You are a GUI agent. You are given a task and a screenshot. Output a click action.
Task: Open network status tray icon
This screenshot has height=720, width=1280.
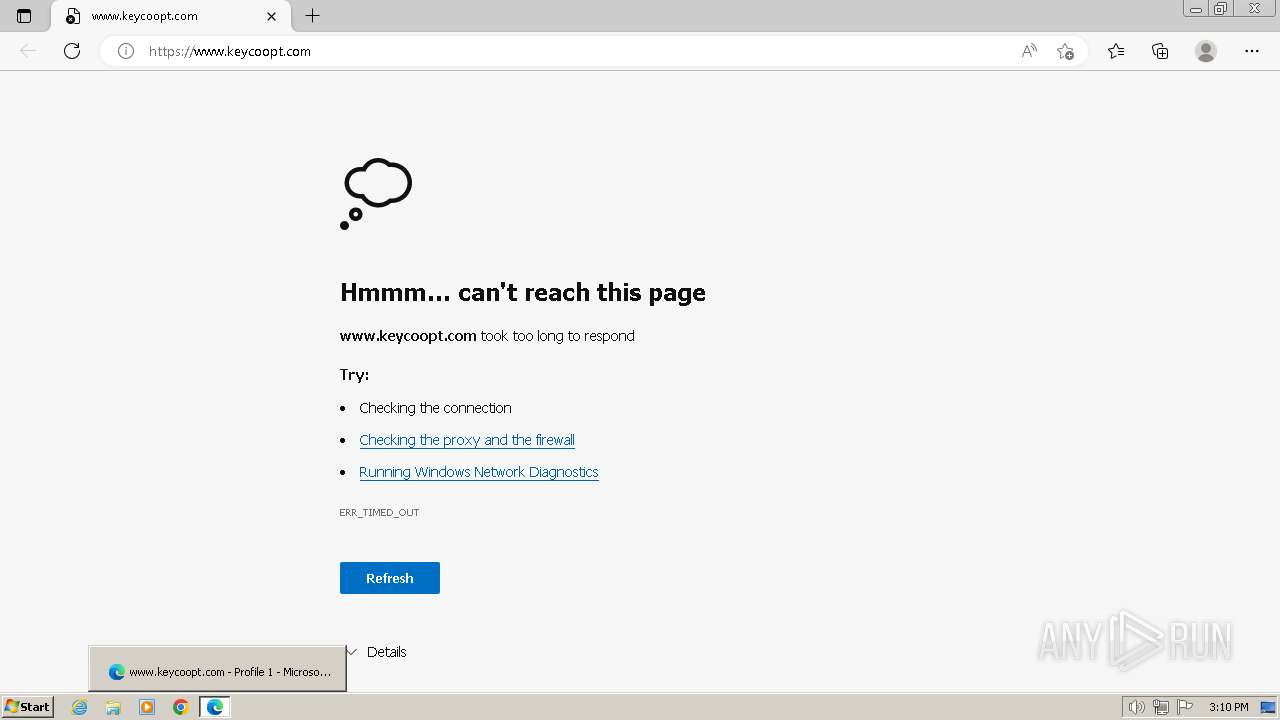click(1161, 707)
